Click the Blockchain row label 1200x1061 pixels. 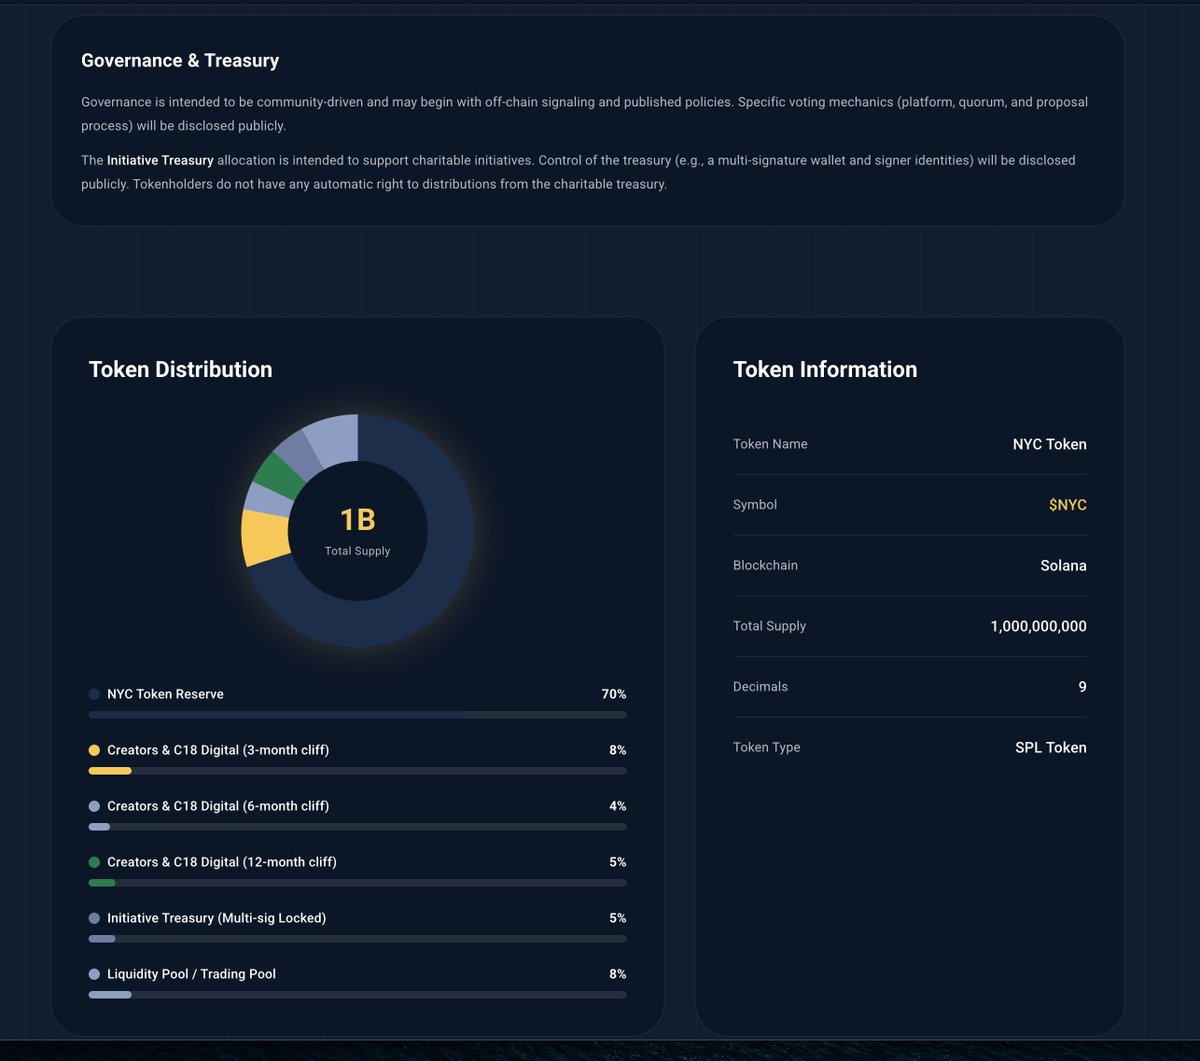click(x=765, y=565)
